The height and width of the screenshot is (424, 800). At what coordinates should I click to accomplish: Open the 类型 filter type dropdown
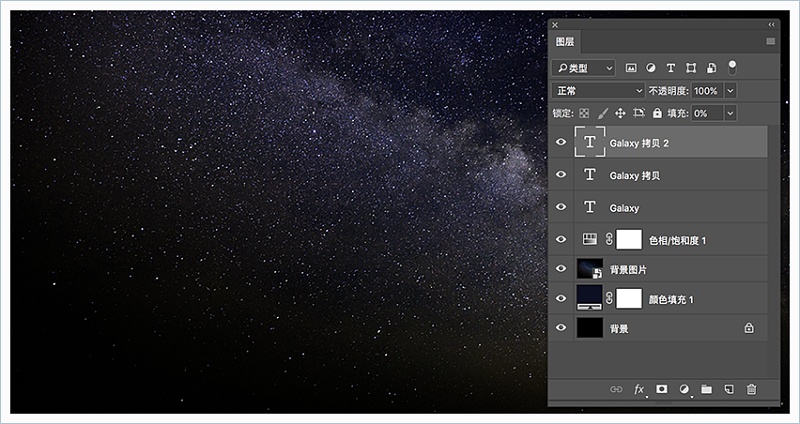click(584, 68)
